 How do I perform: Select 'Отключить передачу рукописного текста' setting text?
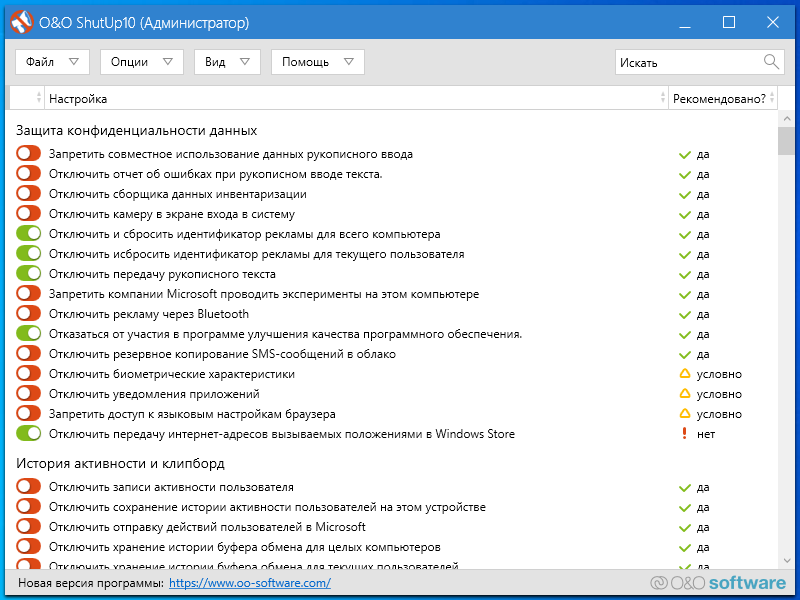[x=162, y=274]
